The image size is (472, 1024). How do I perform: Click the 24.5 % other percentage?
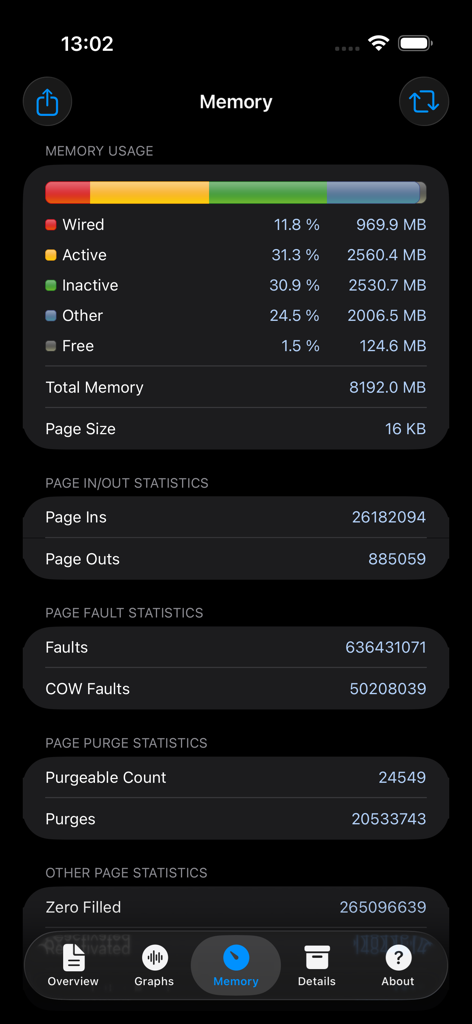[x=294, y=315]
